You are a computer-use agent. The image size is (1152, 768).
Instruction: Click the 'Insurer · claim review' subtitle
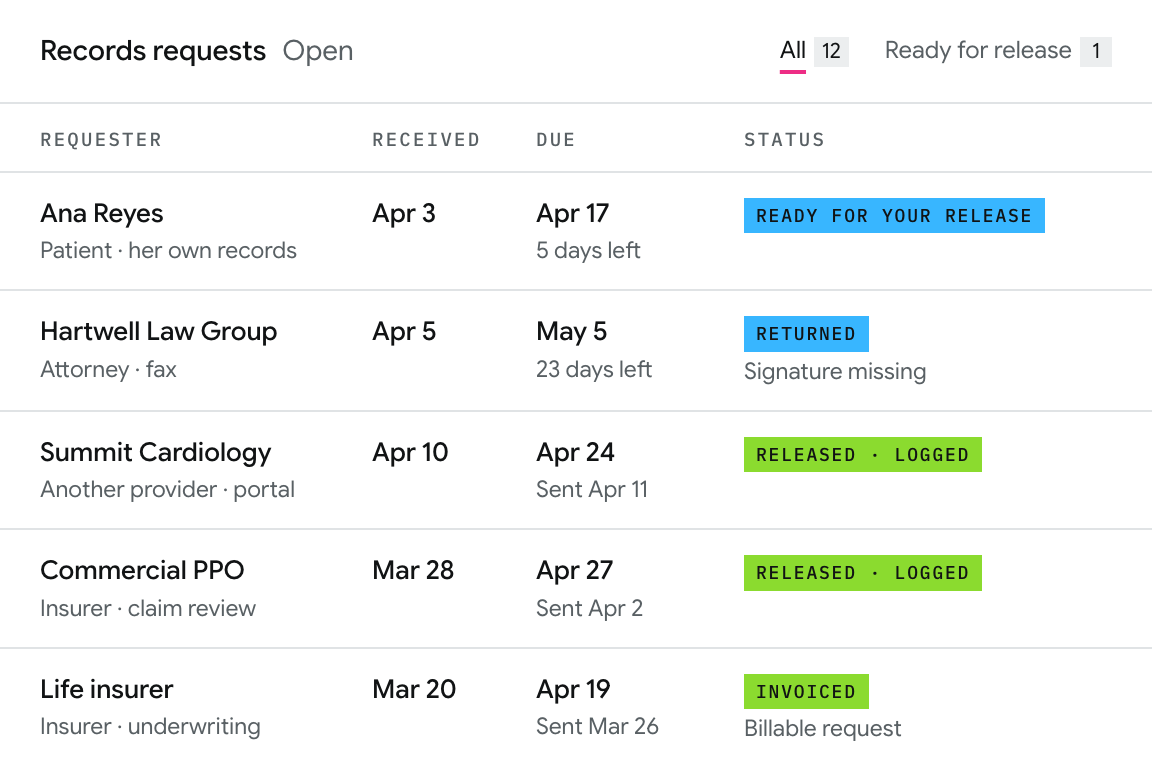coord(148,609)
